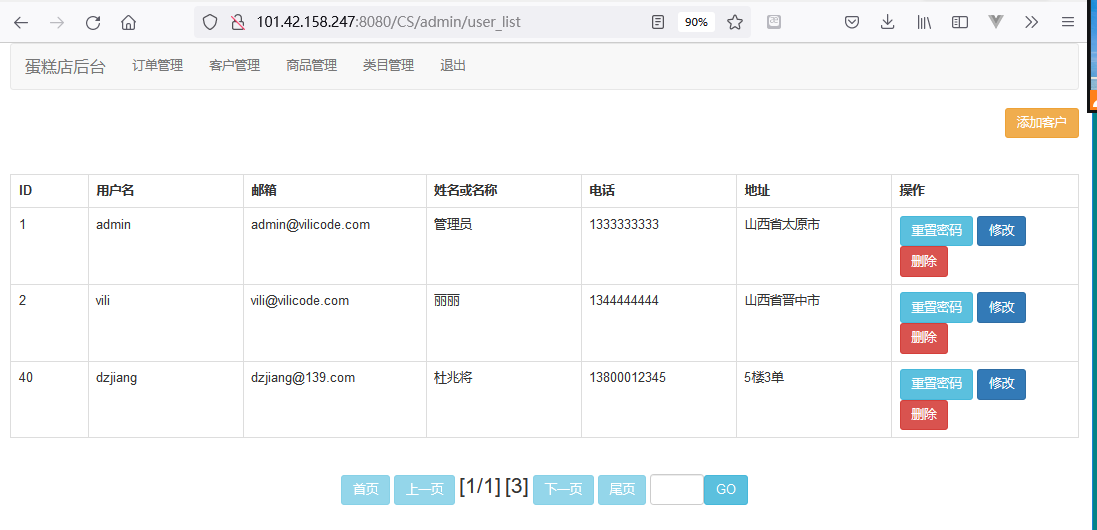Reload the page with refresh icon

click(x=93, y=22)
